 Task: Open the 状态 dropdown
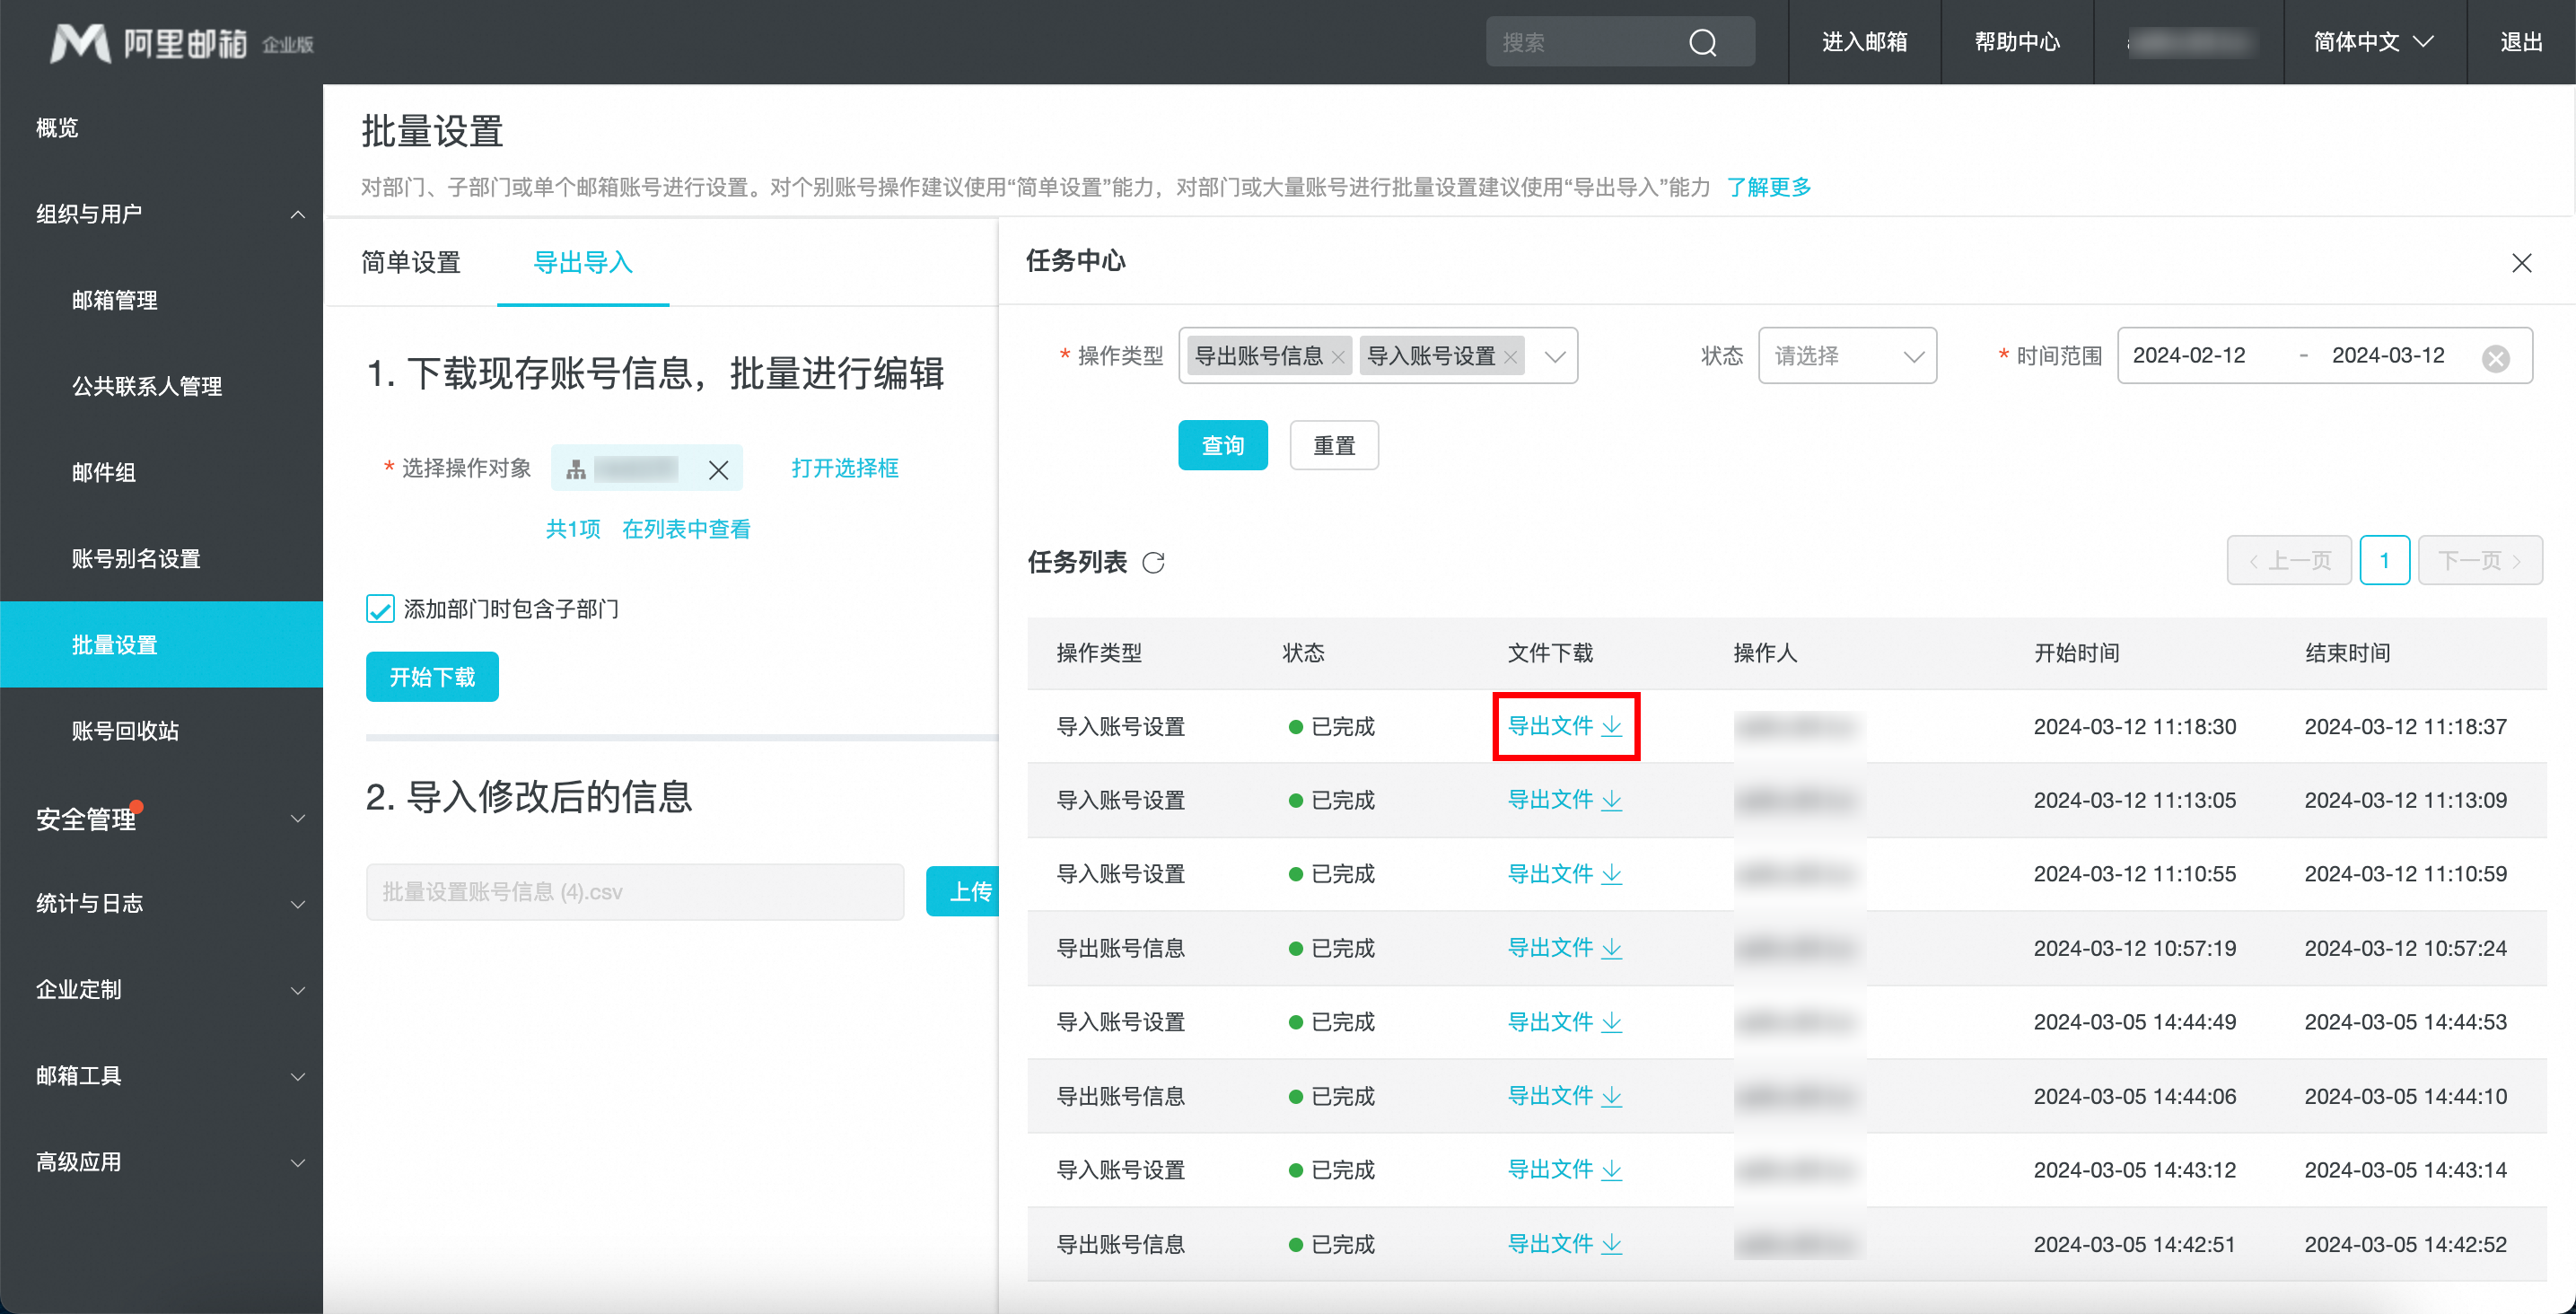point(1846,356)
